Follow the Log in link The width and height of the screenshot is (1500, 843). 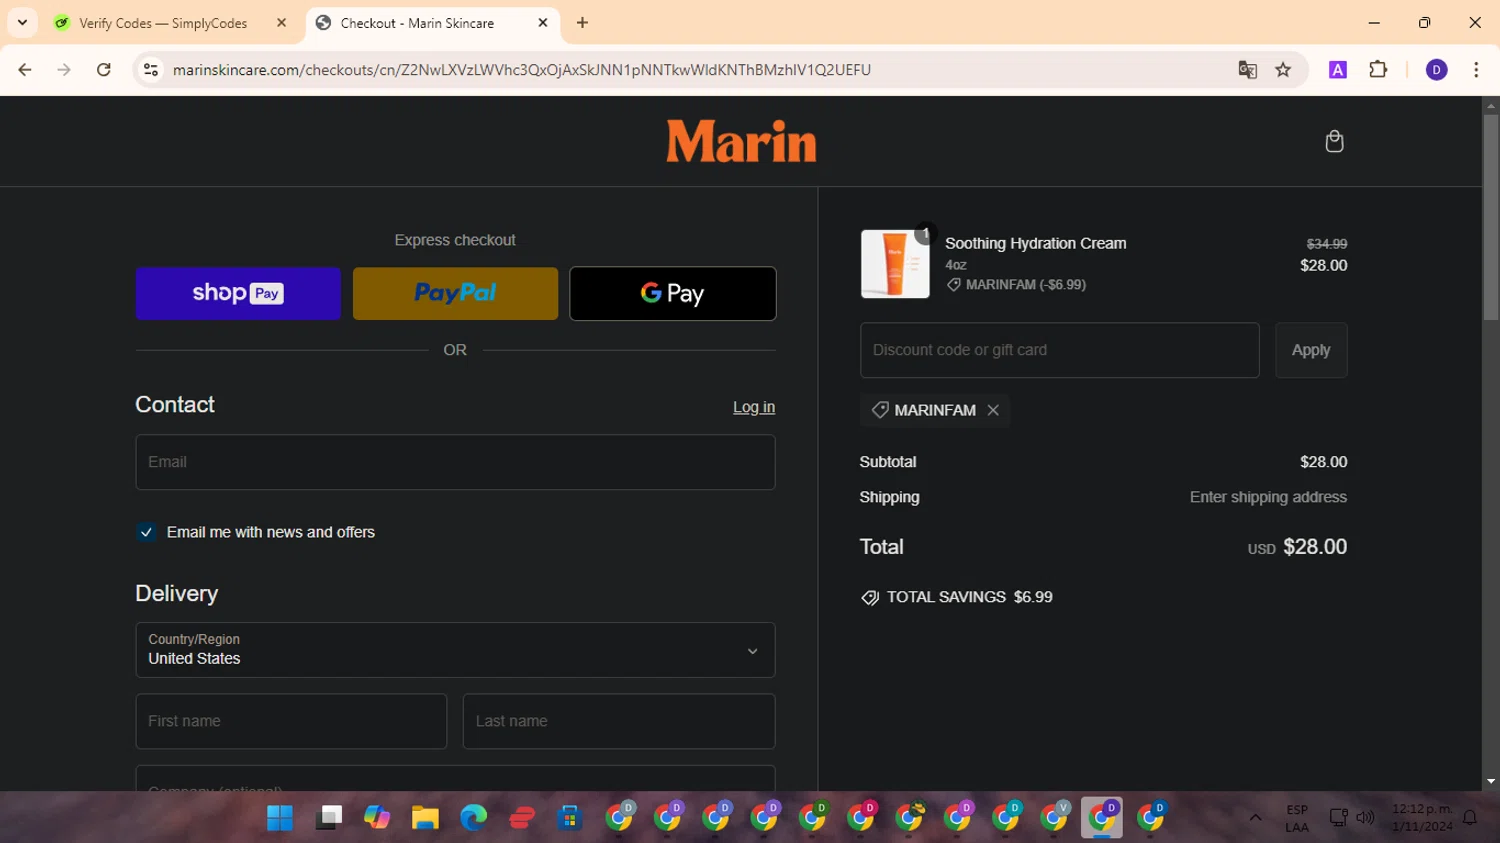pos(754,407)
